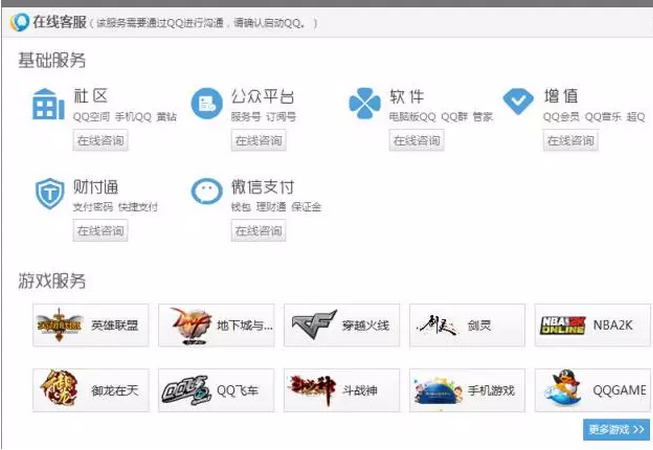653x450 pixels.
Task: Click the 英雄联盟 game logo
Action: pyautogui.click(x=59, y=325)
